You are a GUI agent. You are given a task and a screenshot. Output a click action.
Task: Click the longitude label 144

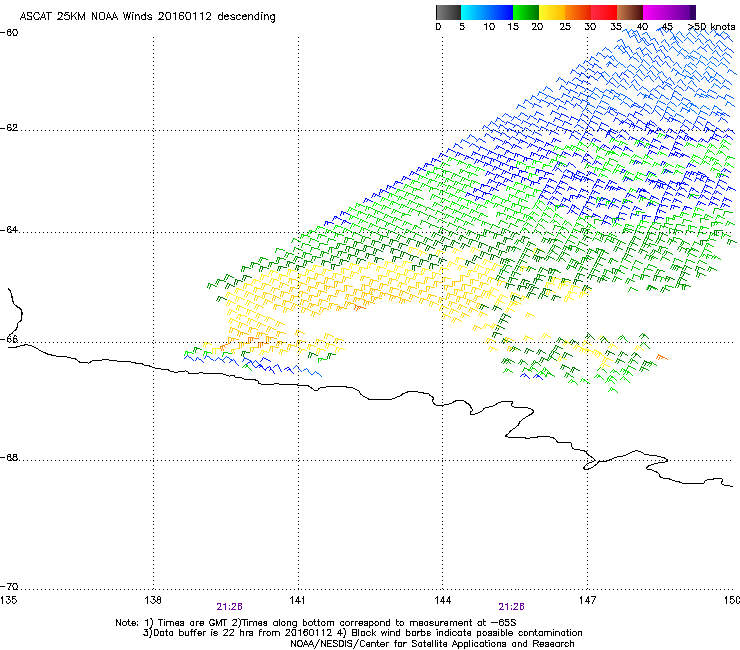(x=443, y=600)
